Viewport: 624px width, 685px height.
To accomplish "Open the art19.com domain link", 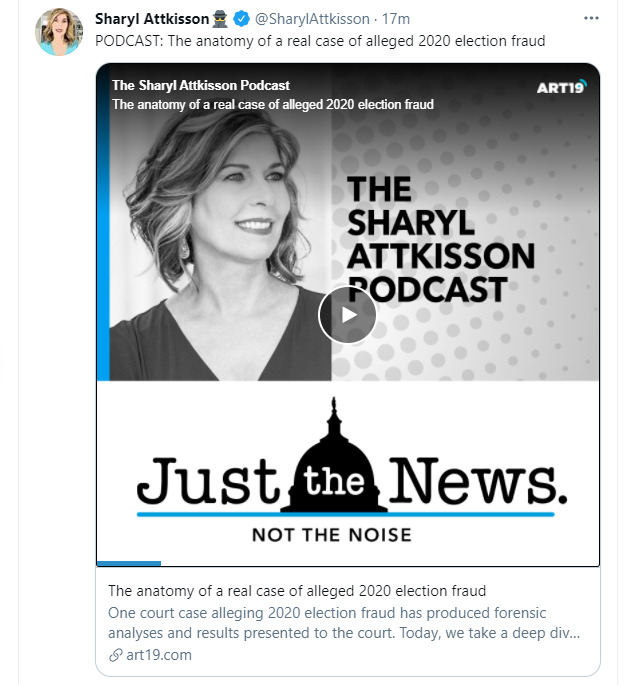I will pyautogui.click(x=159, y=655).
